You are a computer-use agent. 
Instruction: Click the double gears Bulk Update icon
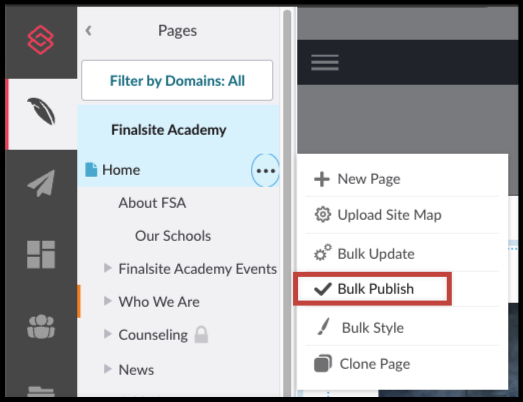pyautogui.click(x=323, y=253)
